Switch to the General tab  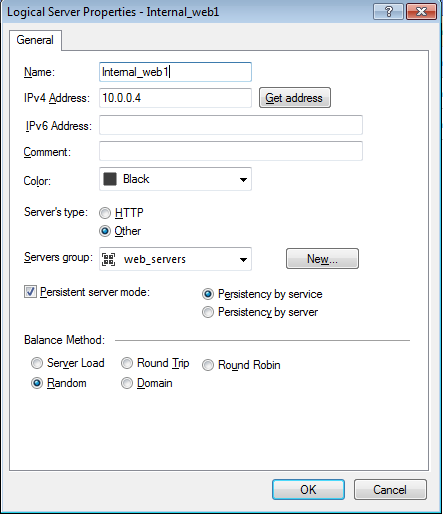35,40
